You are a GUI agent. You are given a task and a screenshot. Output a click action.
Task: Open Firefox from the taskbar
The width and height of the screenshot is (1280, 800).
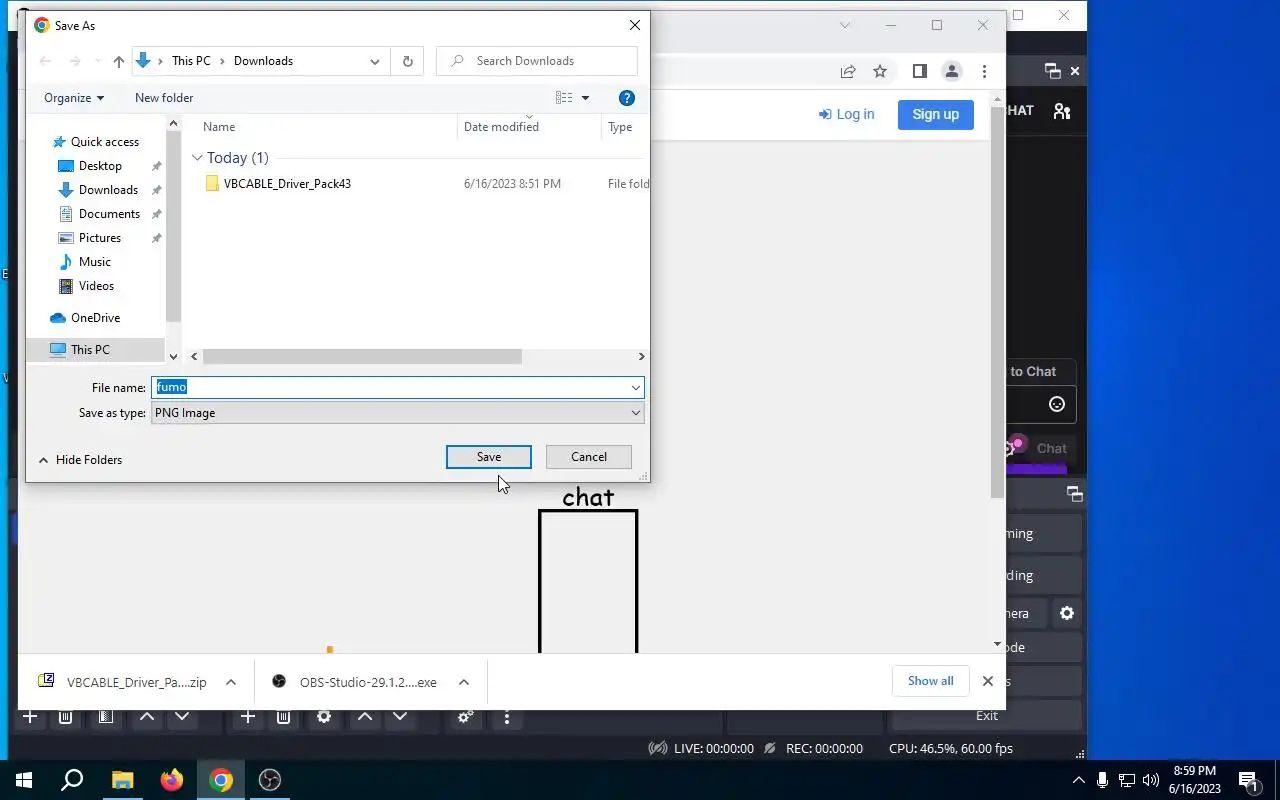[x=172, y=780]
